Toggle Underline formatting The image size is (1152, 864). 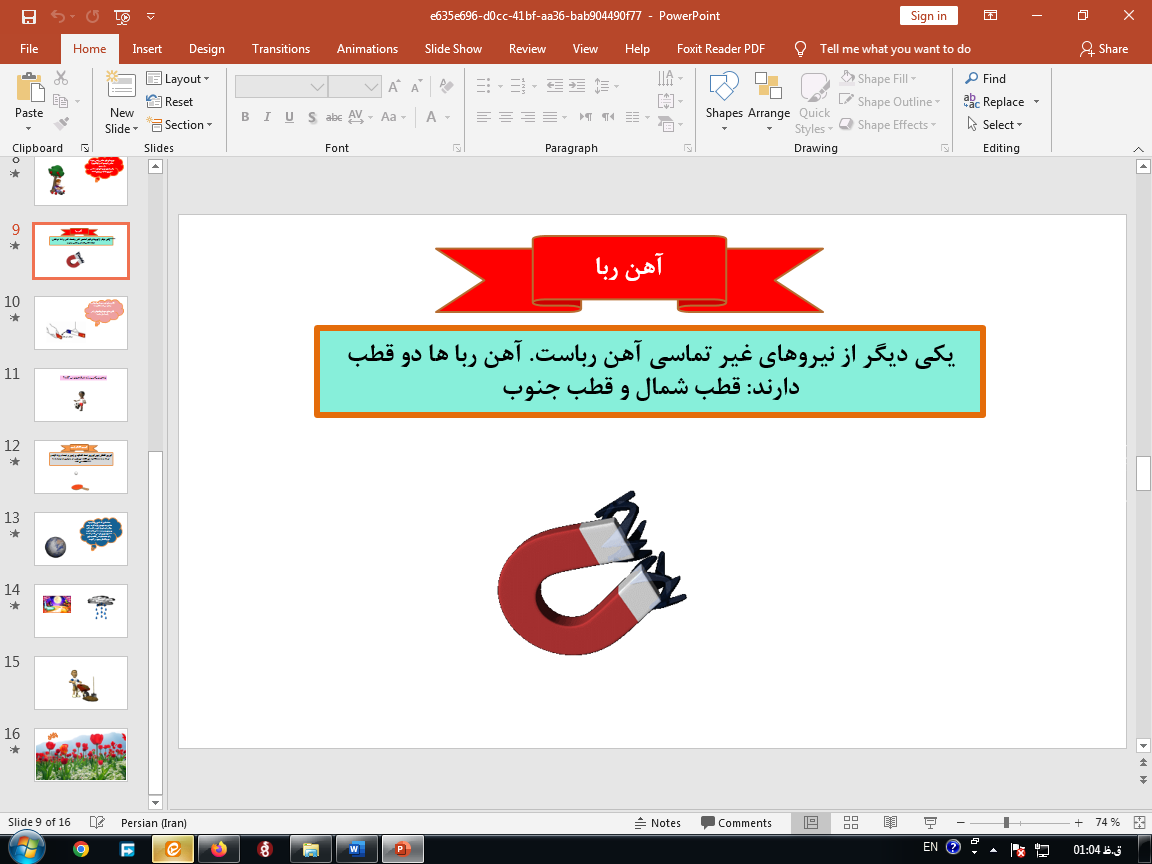(x=289, y=117)
